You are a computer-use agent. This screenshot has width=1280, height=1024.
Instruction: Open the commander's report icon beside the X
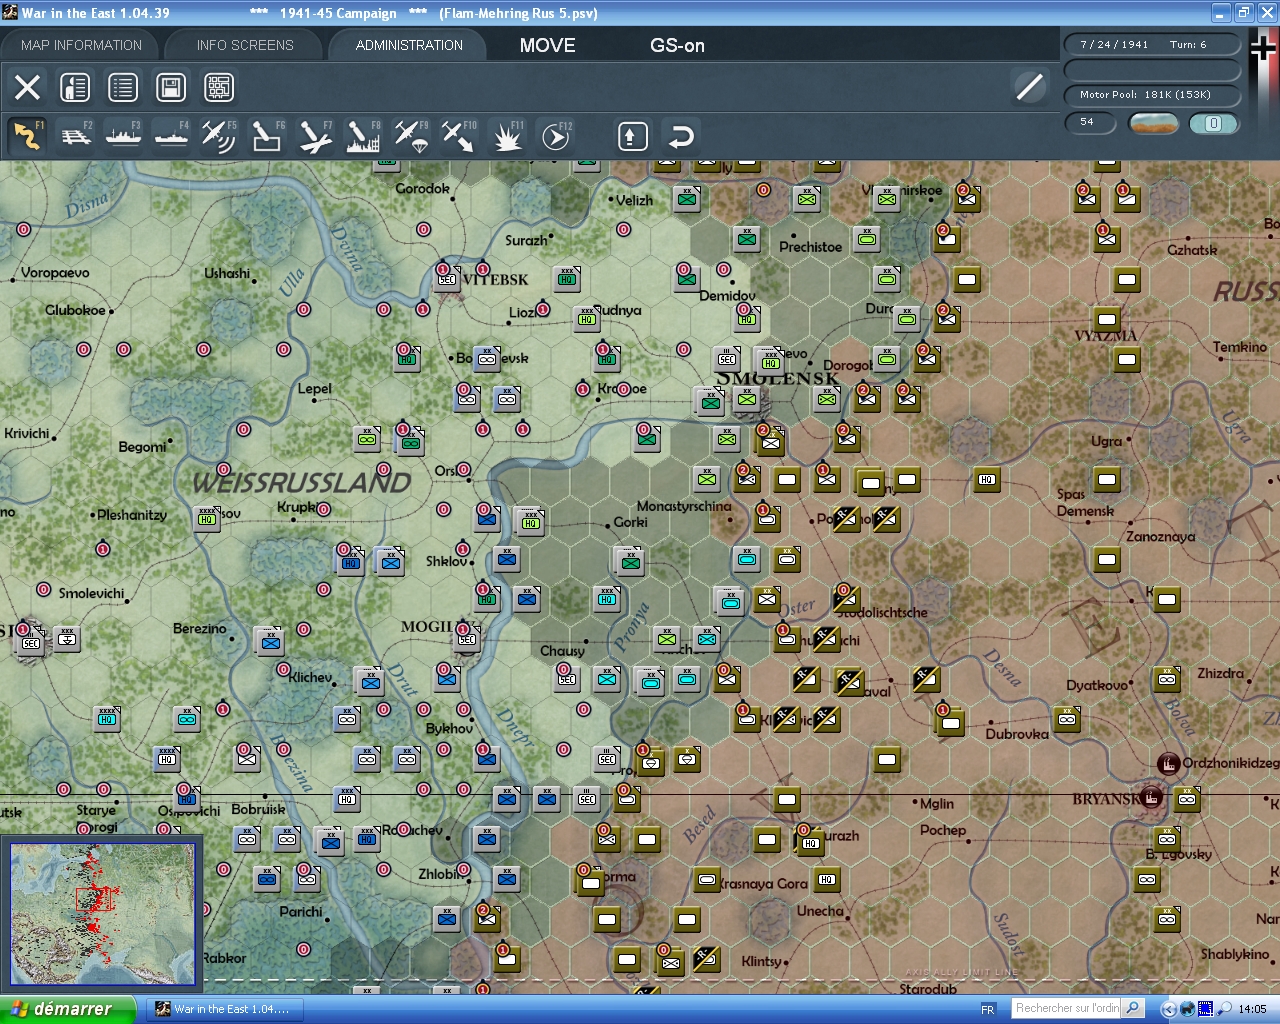pos(75,87)
